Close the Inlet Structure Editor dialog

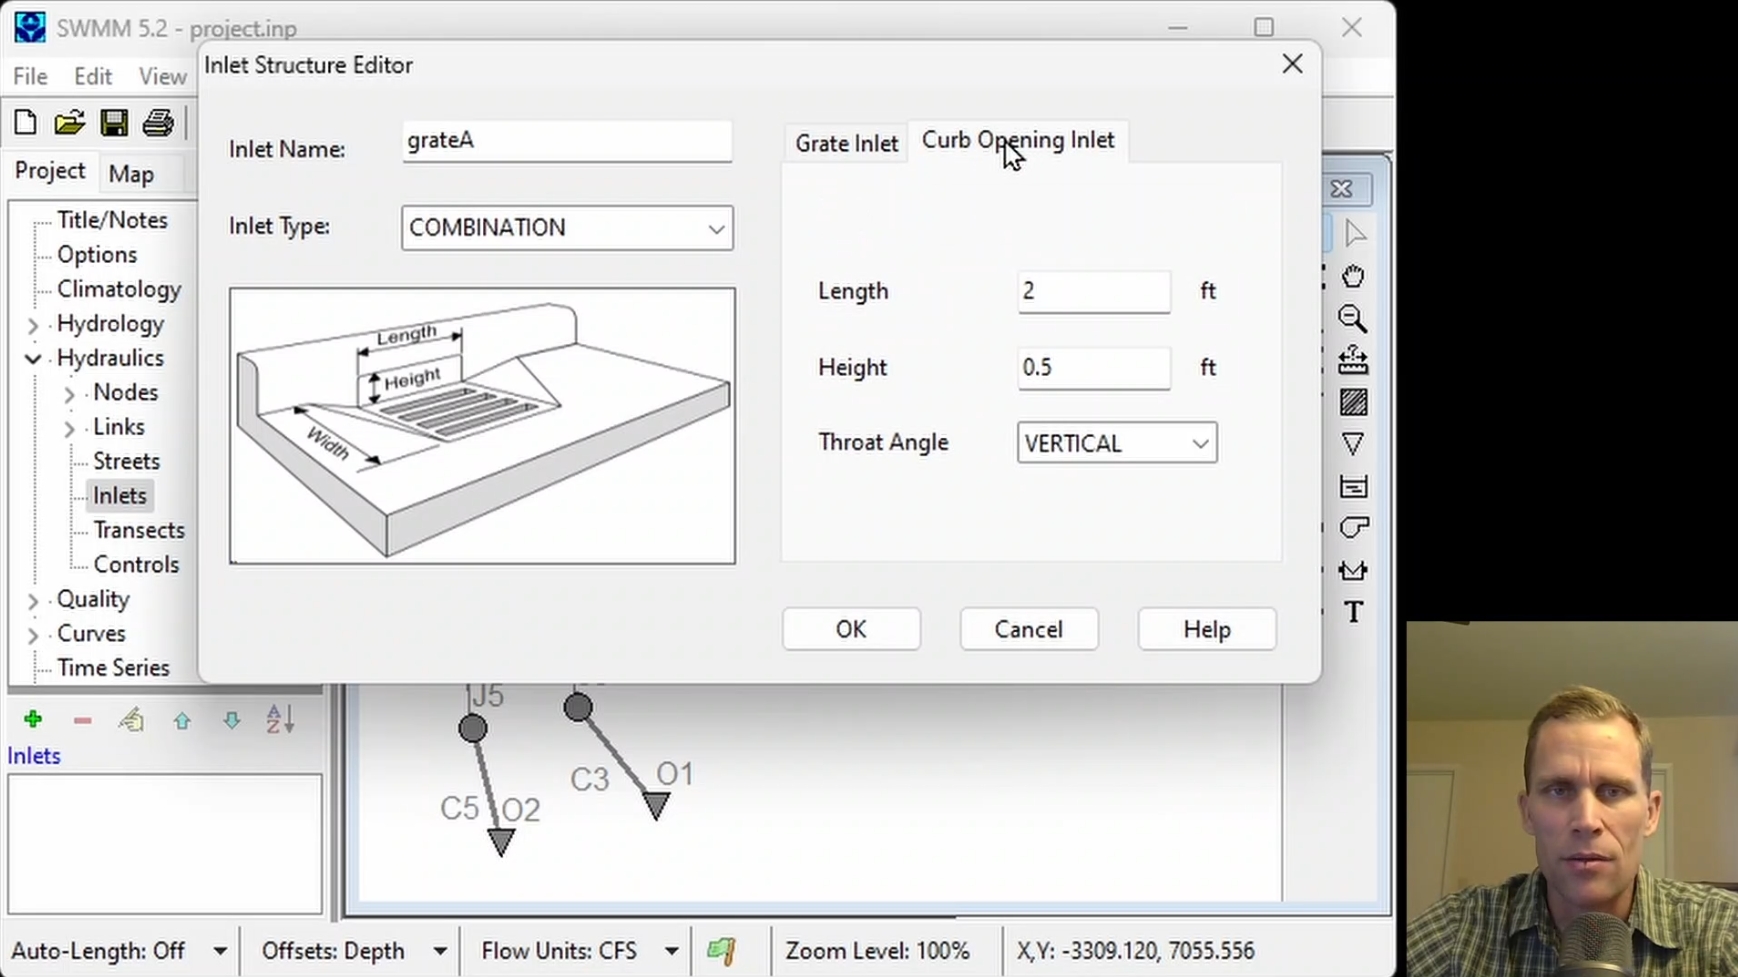[x=1292, y=64]
